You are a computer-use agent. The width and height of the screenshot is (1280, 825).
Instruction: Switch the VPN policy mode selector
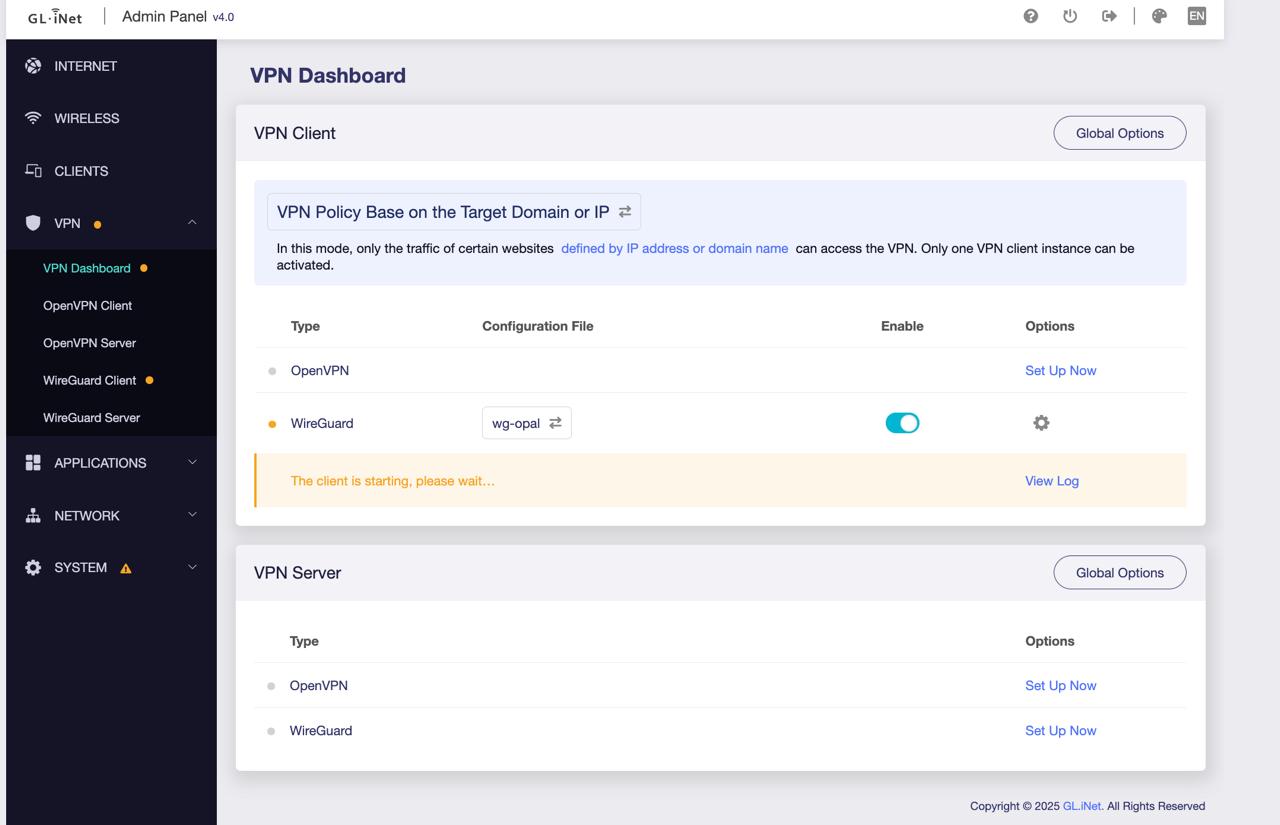[x=453, y=212]
